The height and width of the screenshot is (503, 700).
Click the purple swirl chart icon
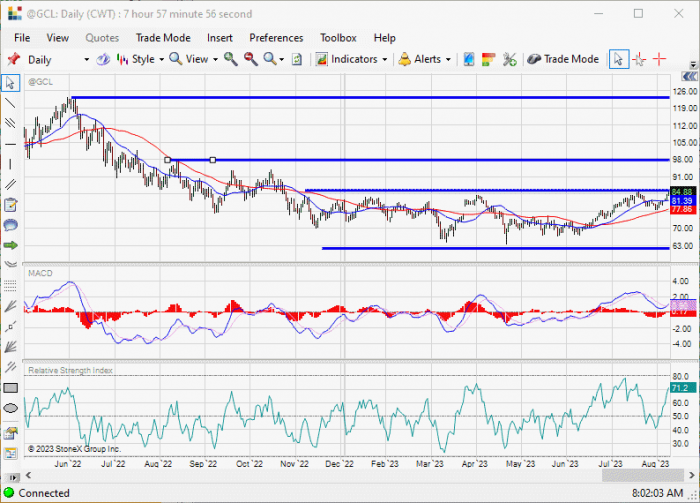tap(103, 59)
